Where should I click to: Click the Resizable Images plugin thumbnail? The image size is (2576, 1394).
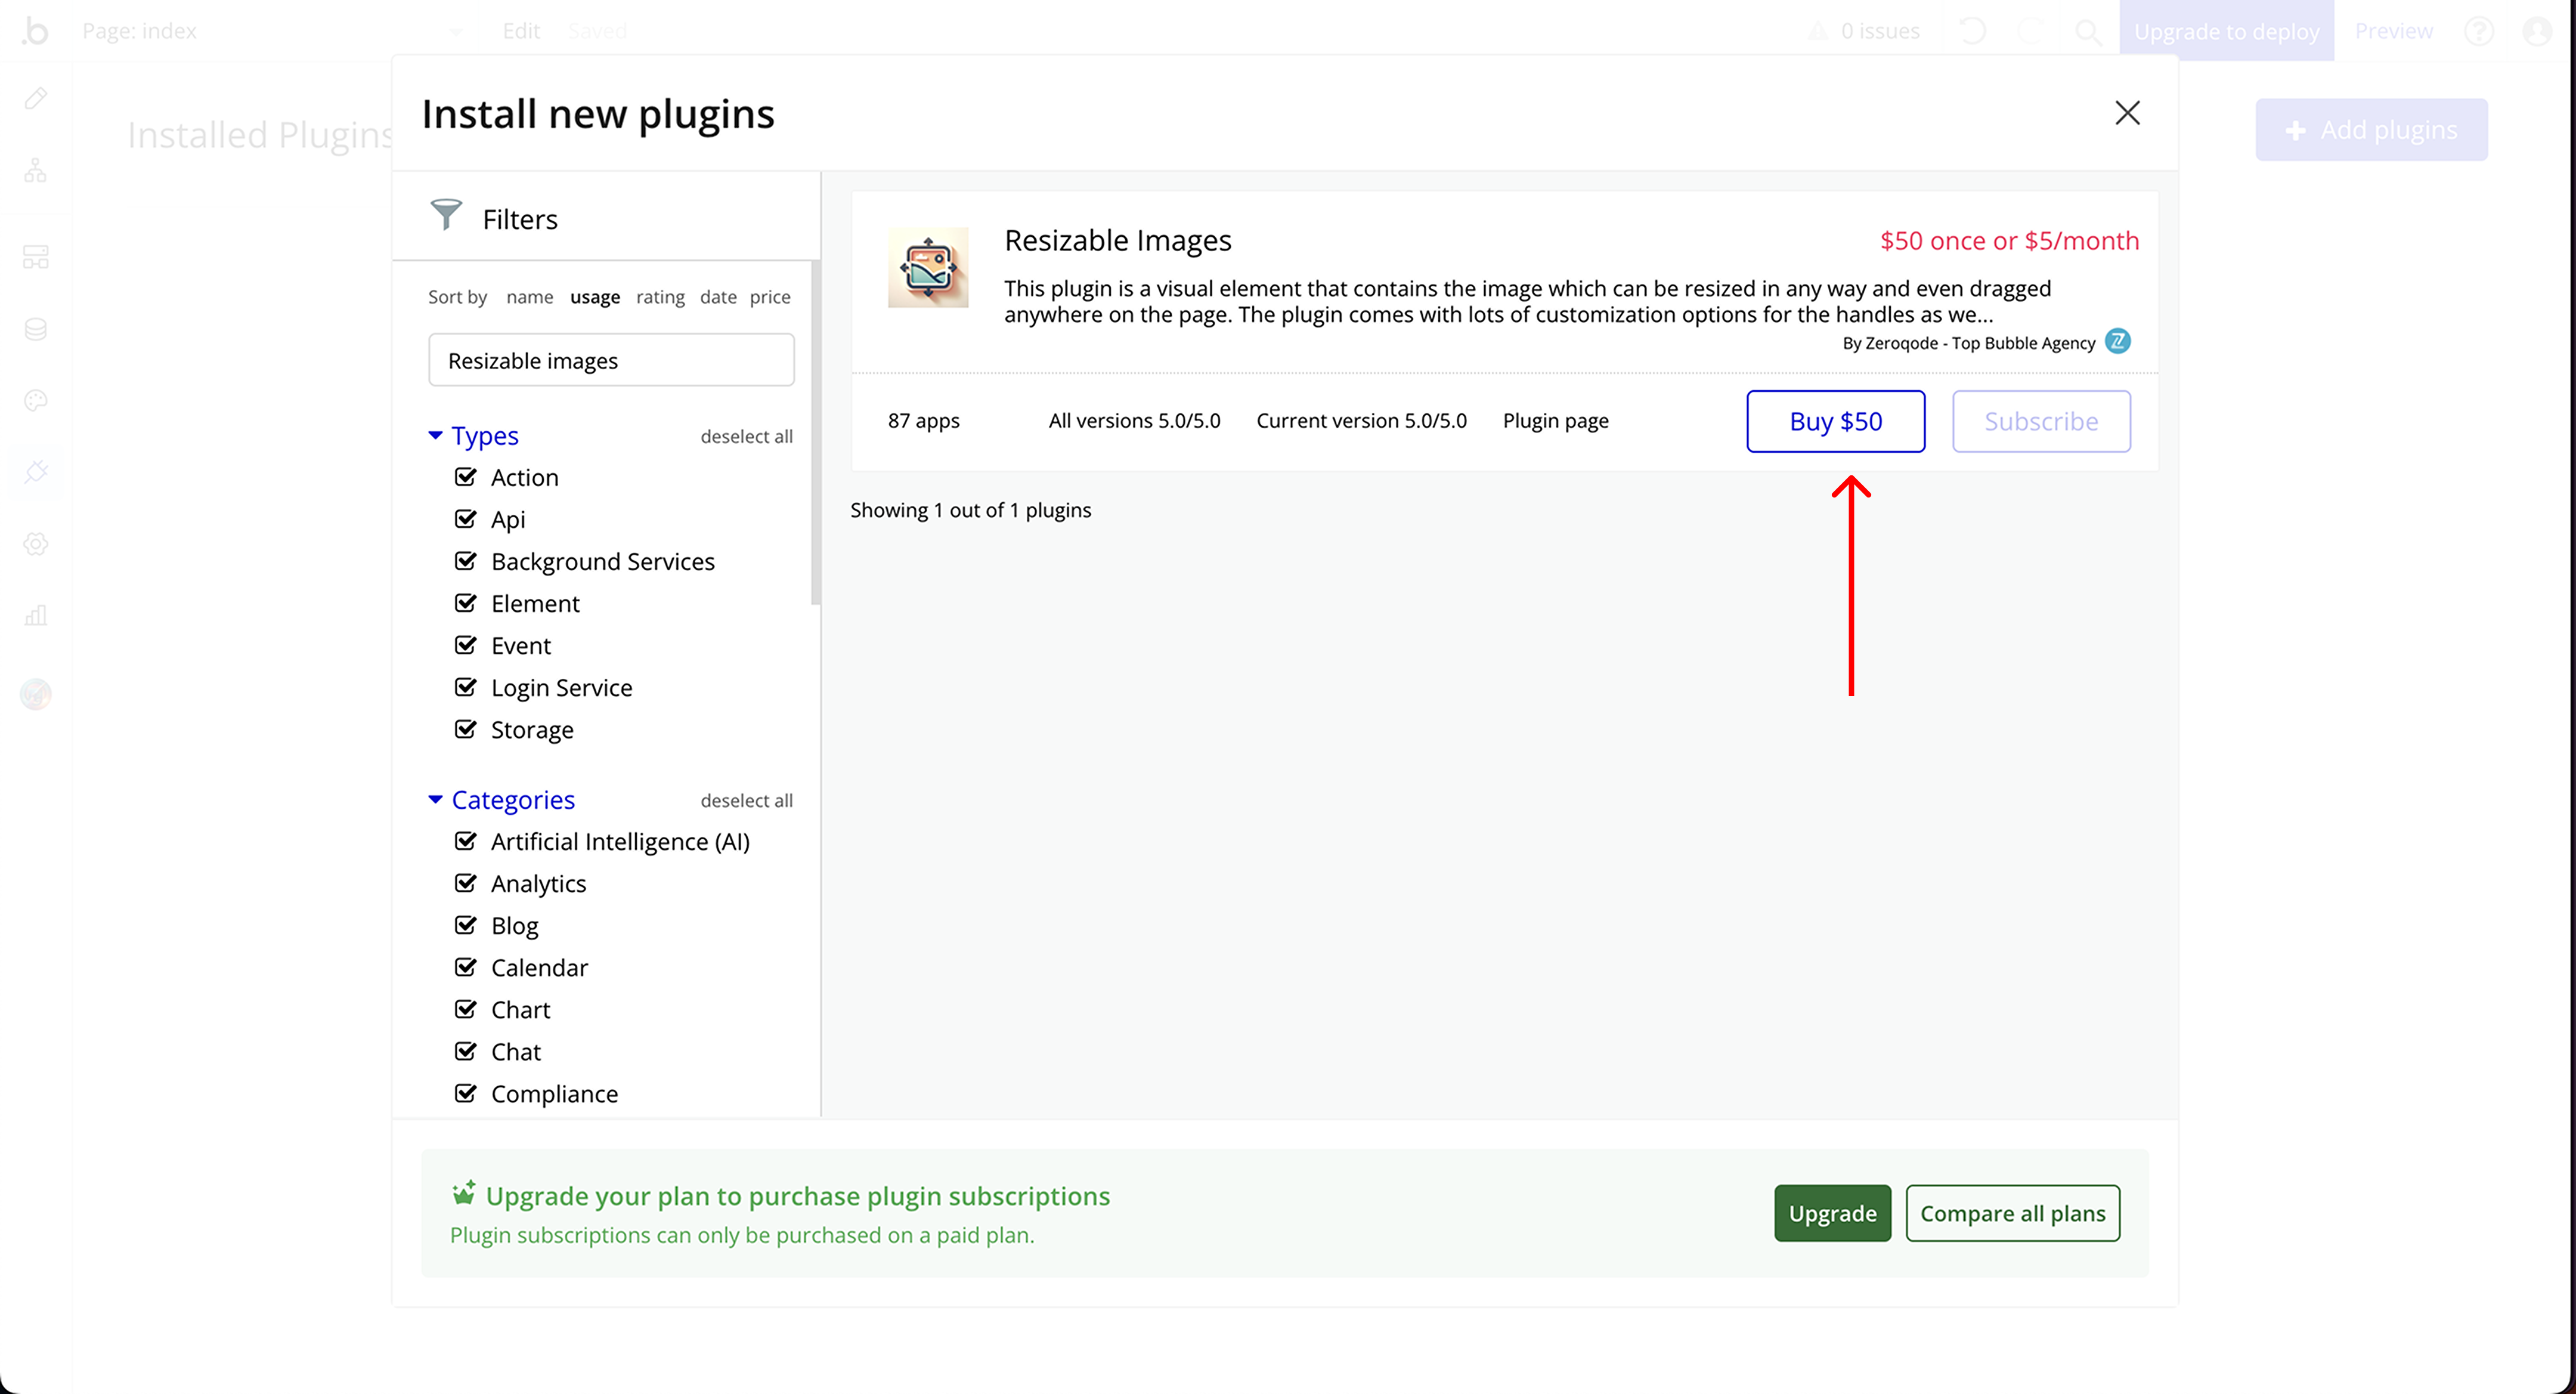[927, 267]
